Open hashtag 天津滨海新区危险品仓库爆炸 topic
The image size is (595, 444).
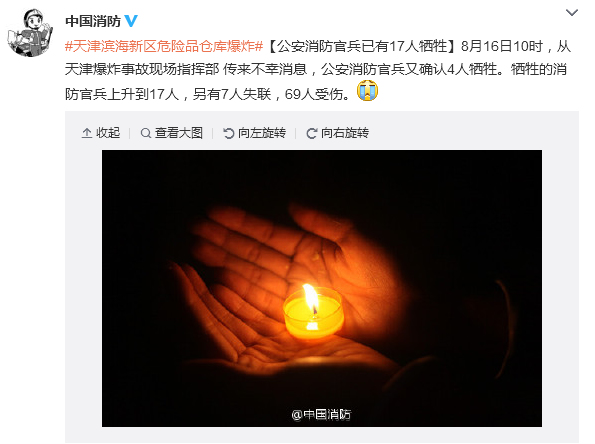[164, 46]
